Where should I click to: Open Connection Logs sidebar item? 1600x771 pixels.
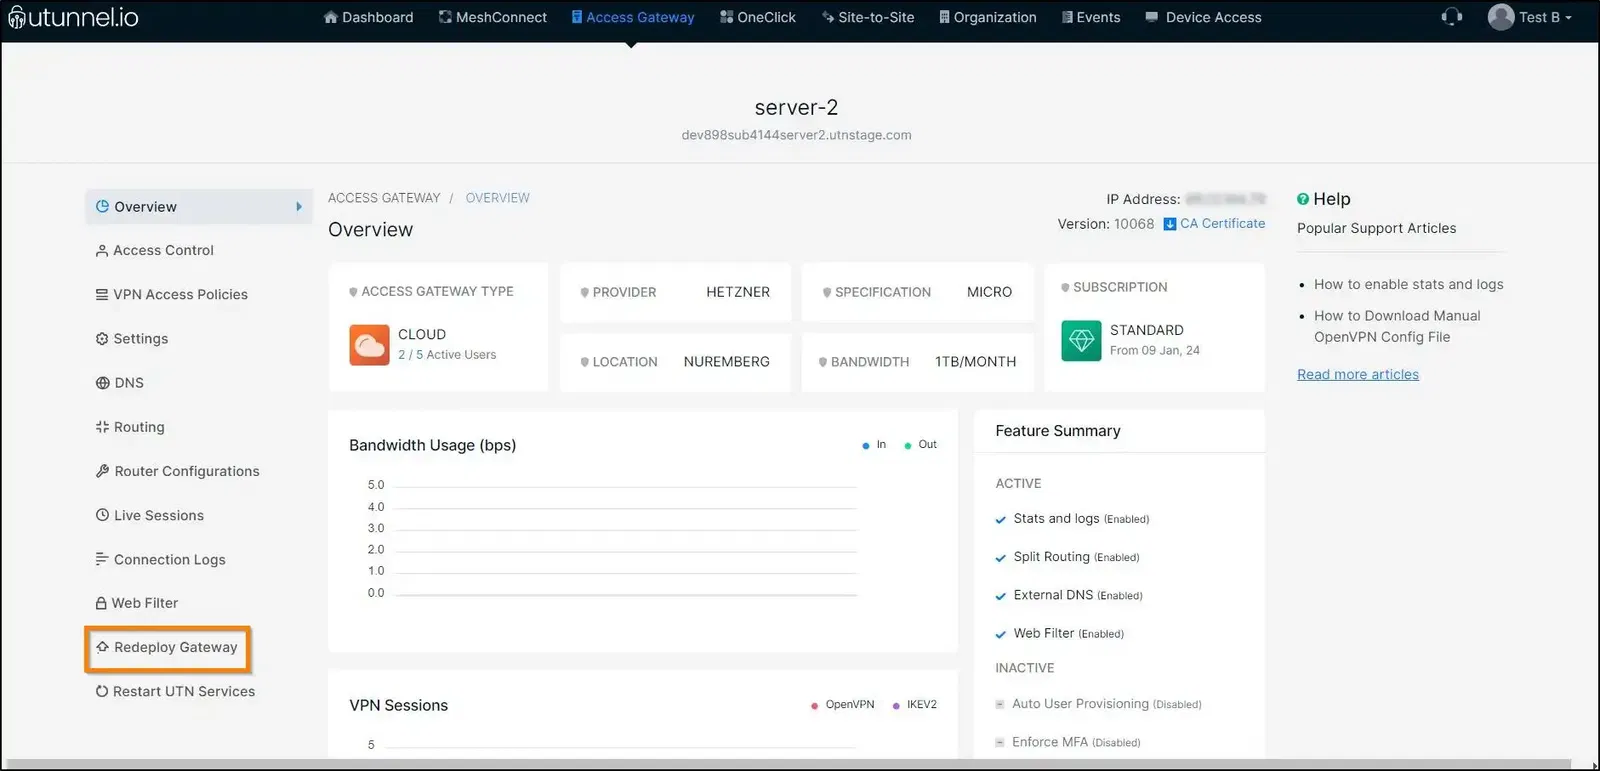[x=160, y=560]
